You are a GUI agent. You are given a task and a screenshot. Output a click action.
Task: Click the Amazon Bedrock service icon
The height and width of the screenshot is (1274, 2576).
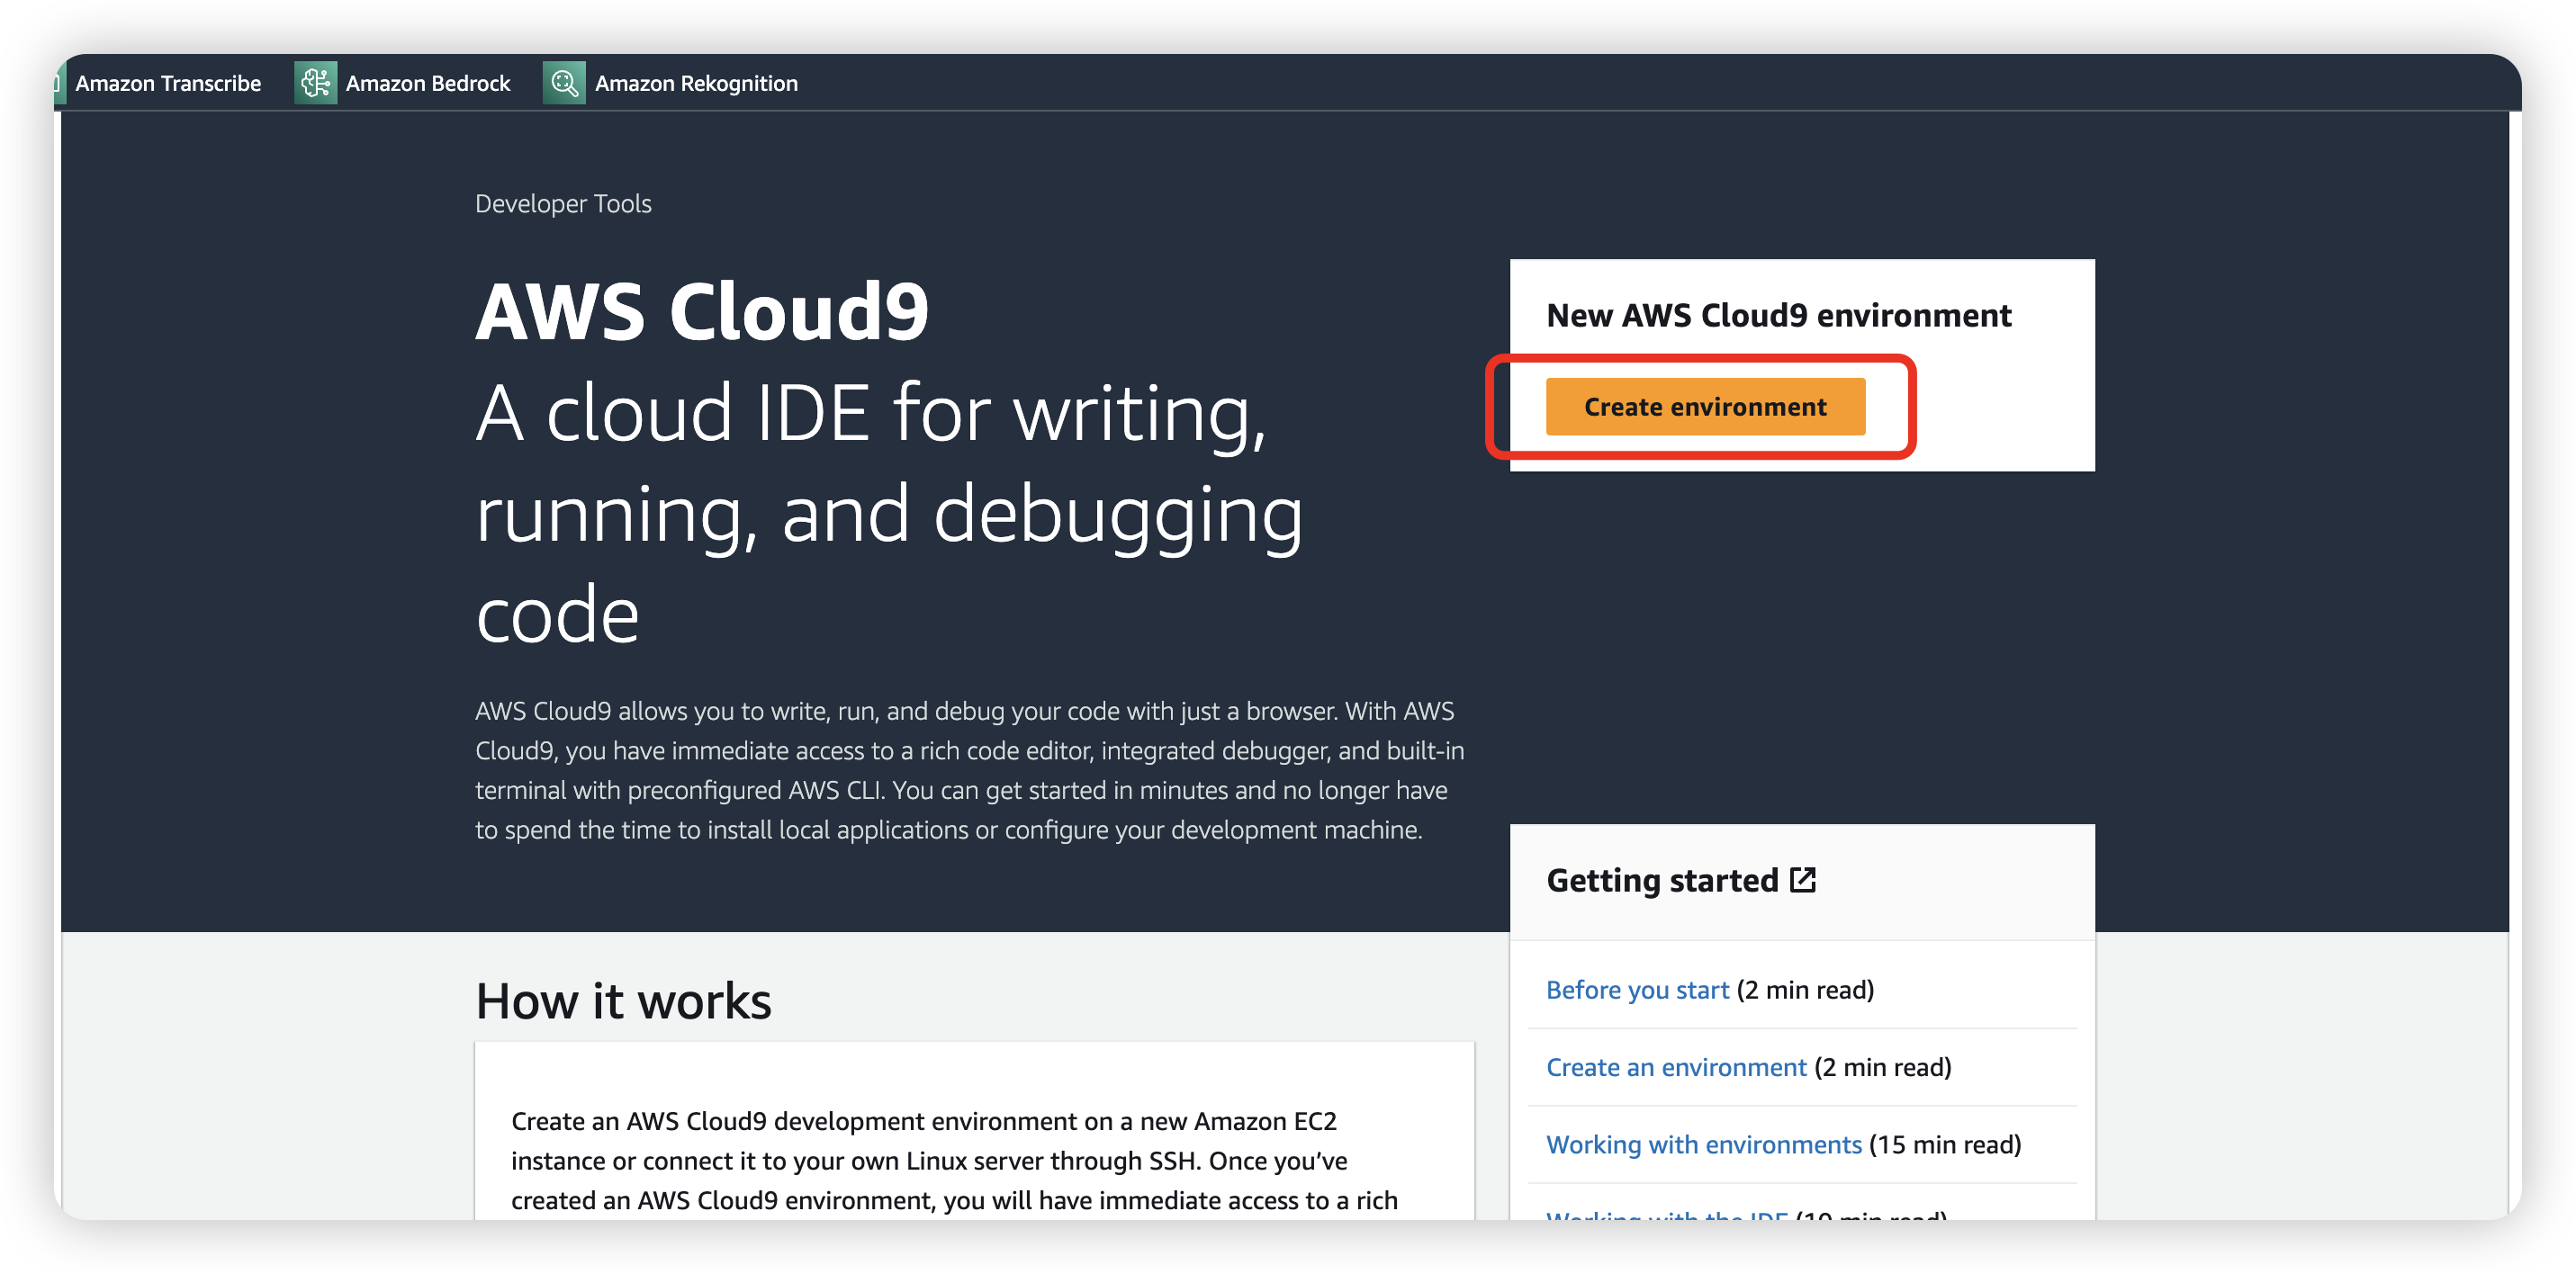[x=315, y=83]
